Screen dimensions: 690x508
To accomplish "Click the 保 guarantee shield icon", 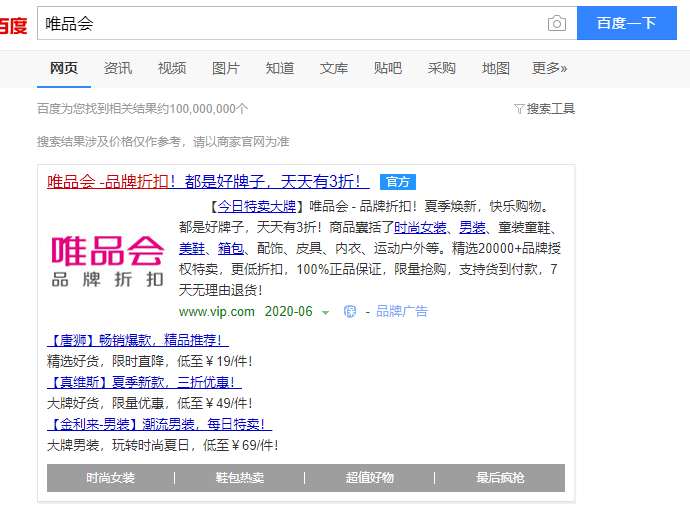I will point(350,312).
